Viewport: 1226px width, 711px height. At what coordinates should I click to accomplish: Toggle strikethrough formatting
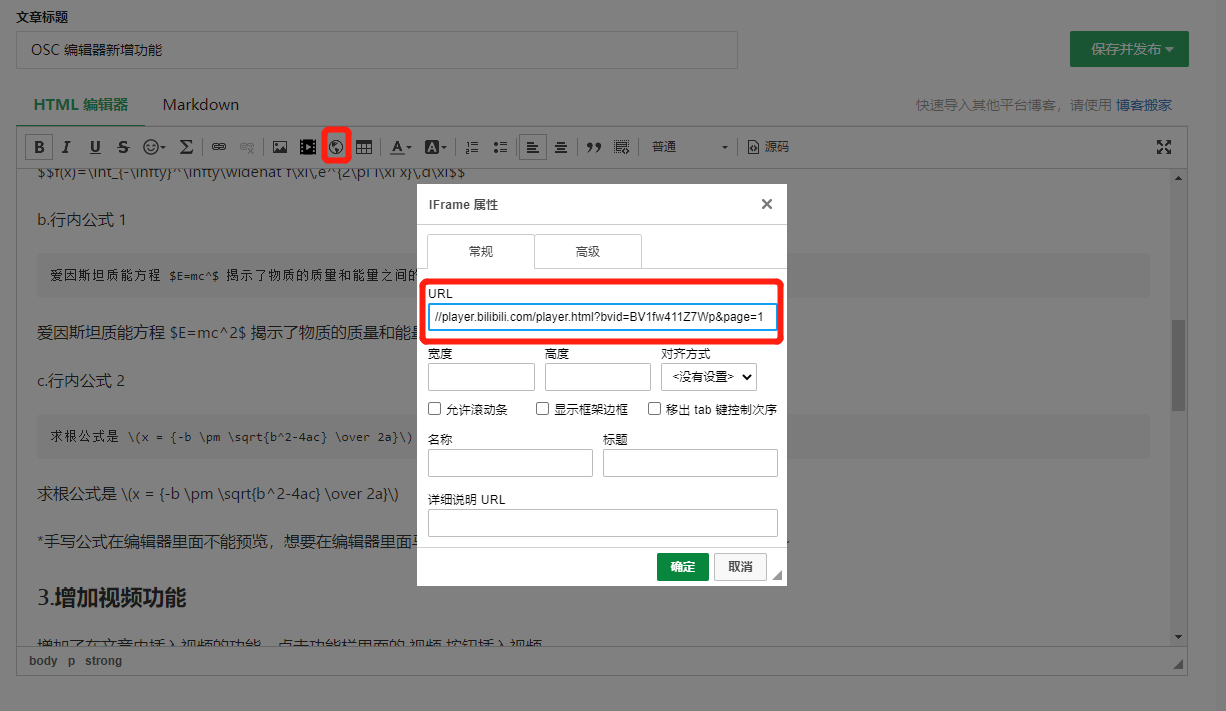click(123, 147)
